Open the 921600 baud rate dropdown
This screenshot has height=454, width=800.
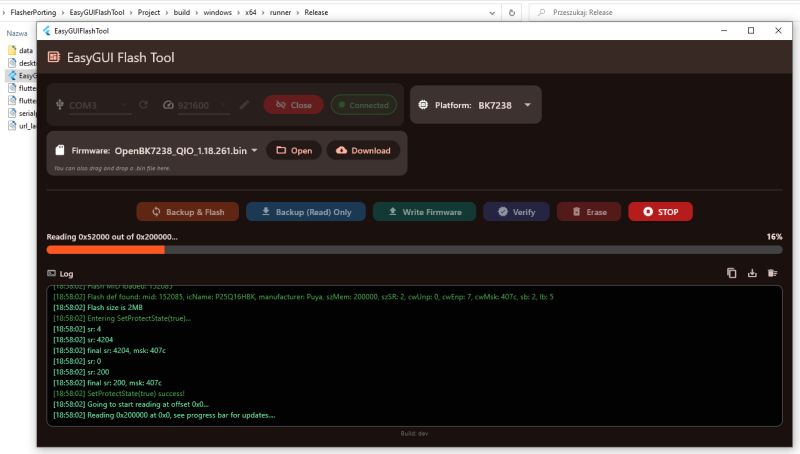tap(203, 105)
